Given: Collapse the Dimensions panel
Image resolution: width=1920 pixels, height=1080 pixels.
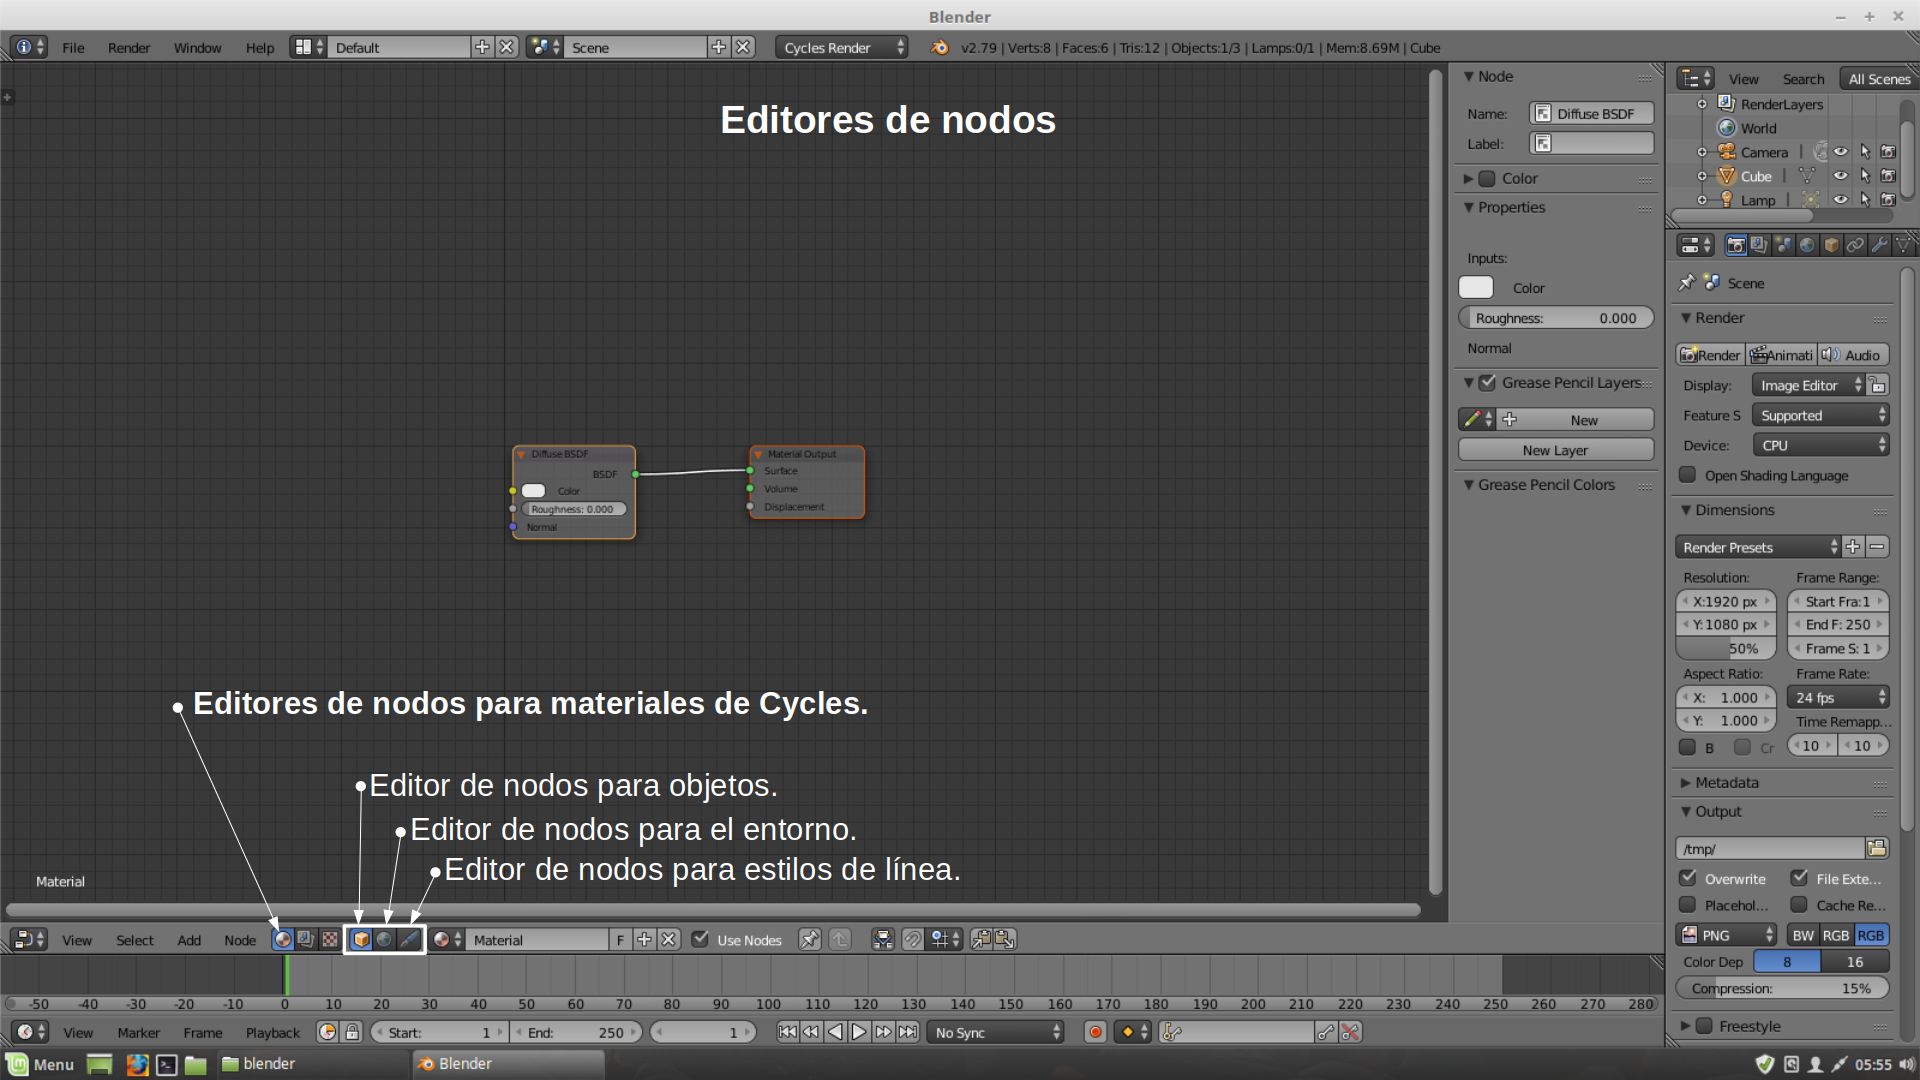Looking at the screenshot, I should pyautogui.click(x=1686, y=510).
